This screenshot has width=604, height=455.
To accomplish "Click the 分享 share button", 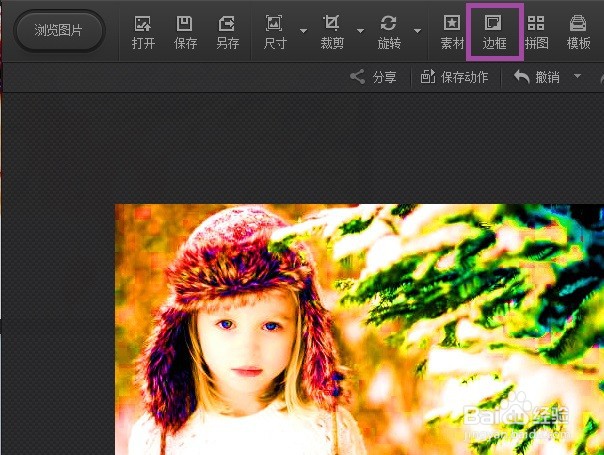I will tap(373, 77).
